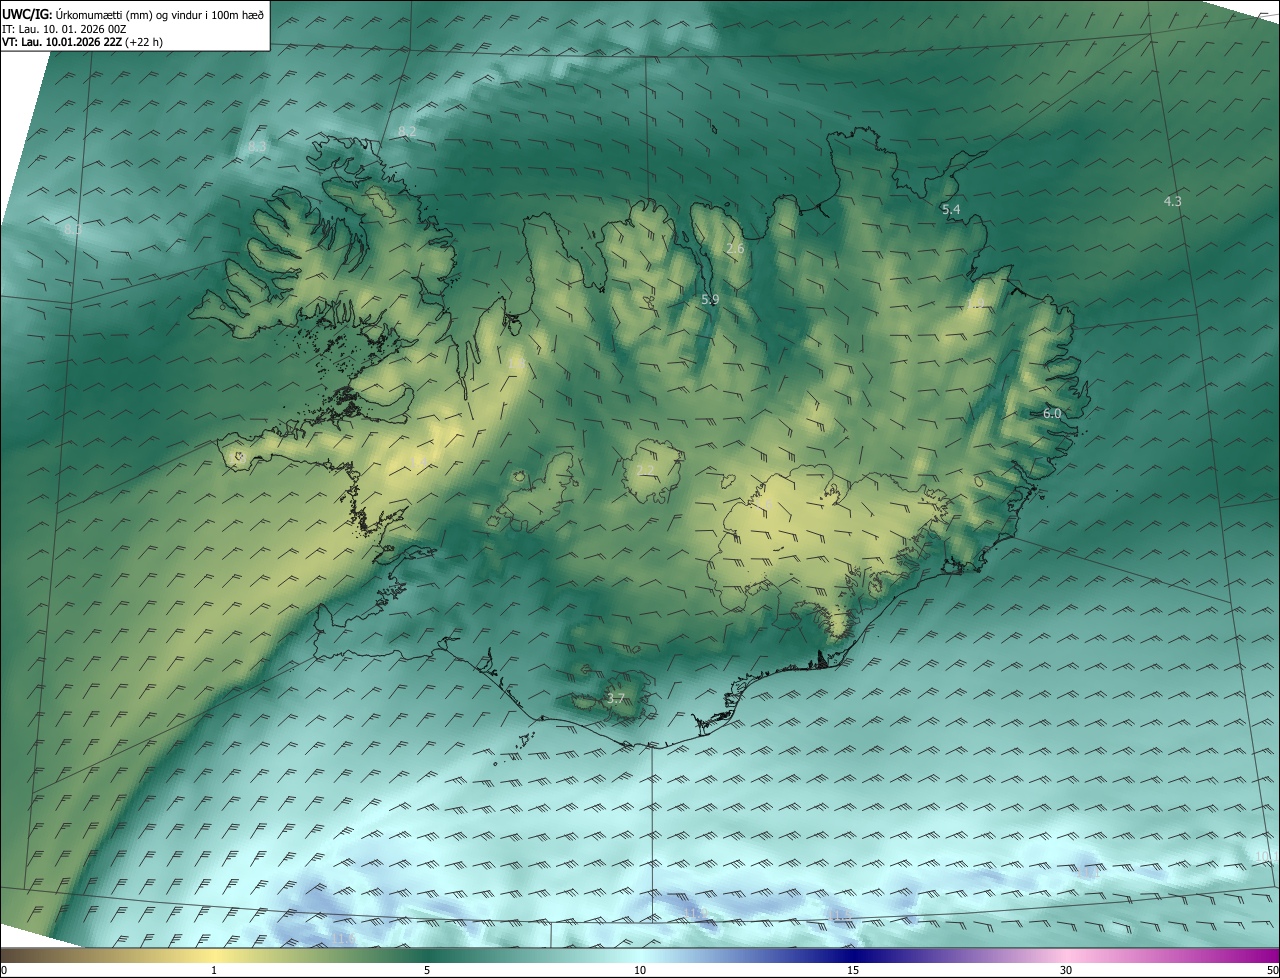Click the '50' tick on the color scale
Viewport: 1280px width, 978px height.
click(1272, 970)
